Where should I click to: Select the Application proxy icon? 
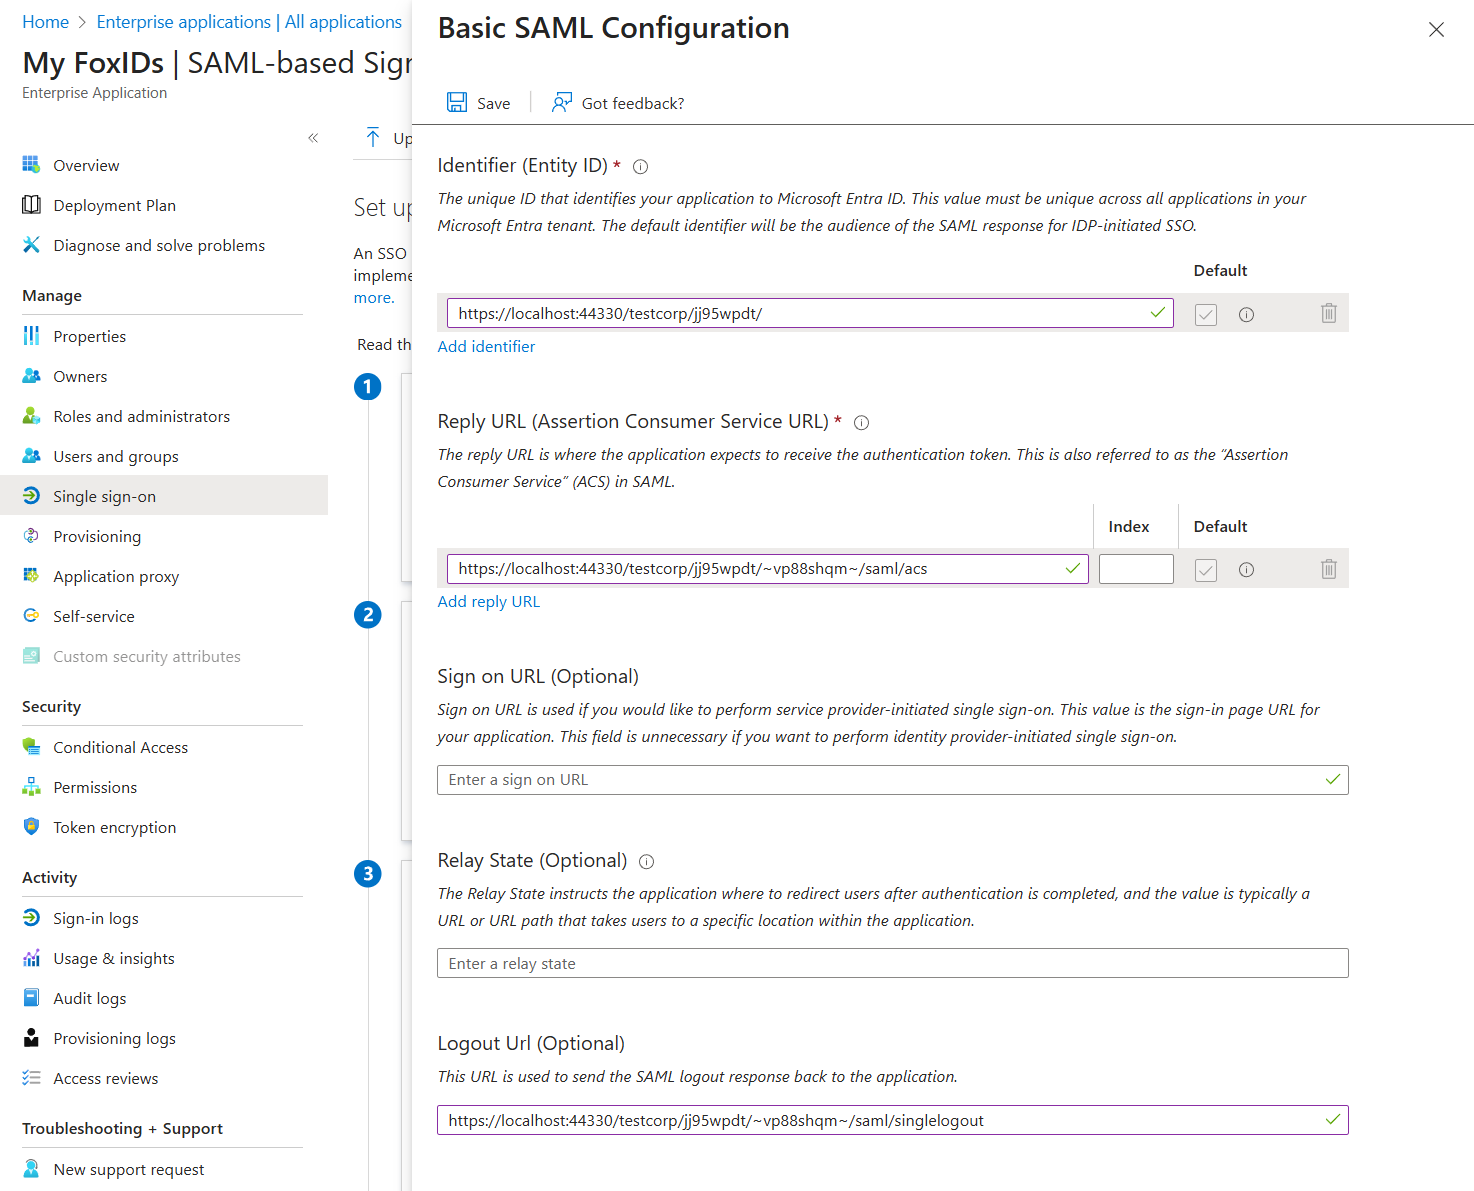pos(32,576)
